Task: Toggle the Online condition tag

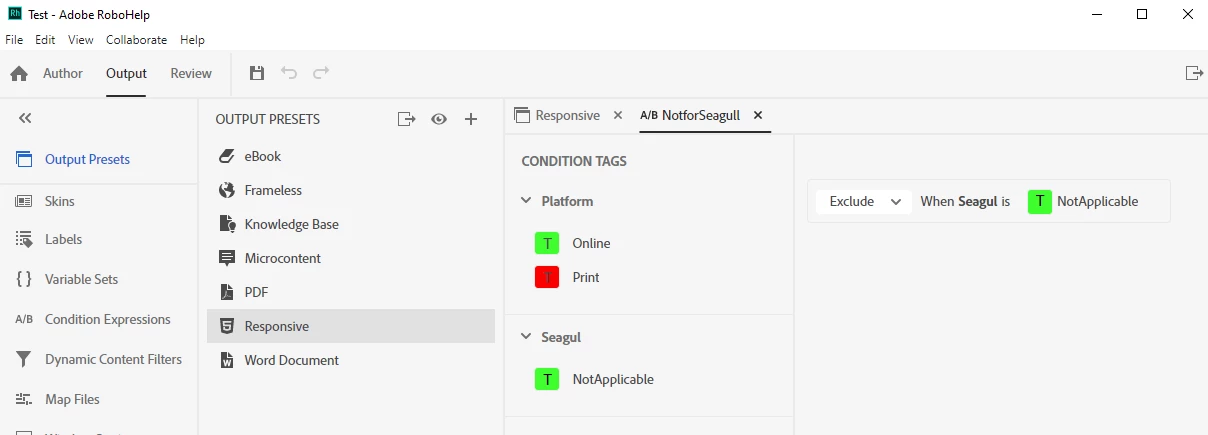Action: pyautogui.click(x=547, y=243)
